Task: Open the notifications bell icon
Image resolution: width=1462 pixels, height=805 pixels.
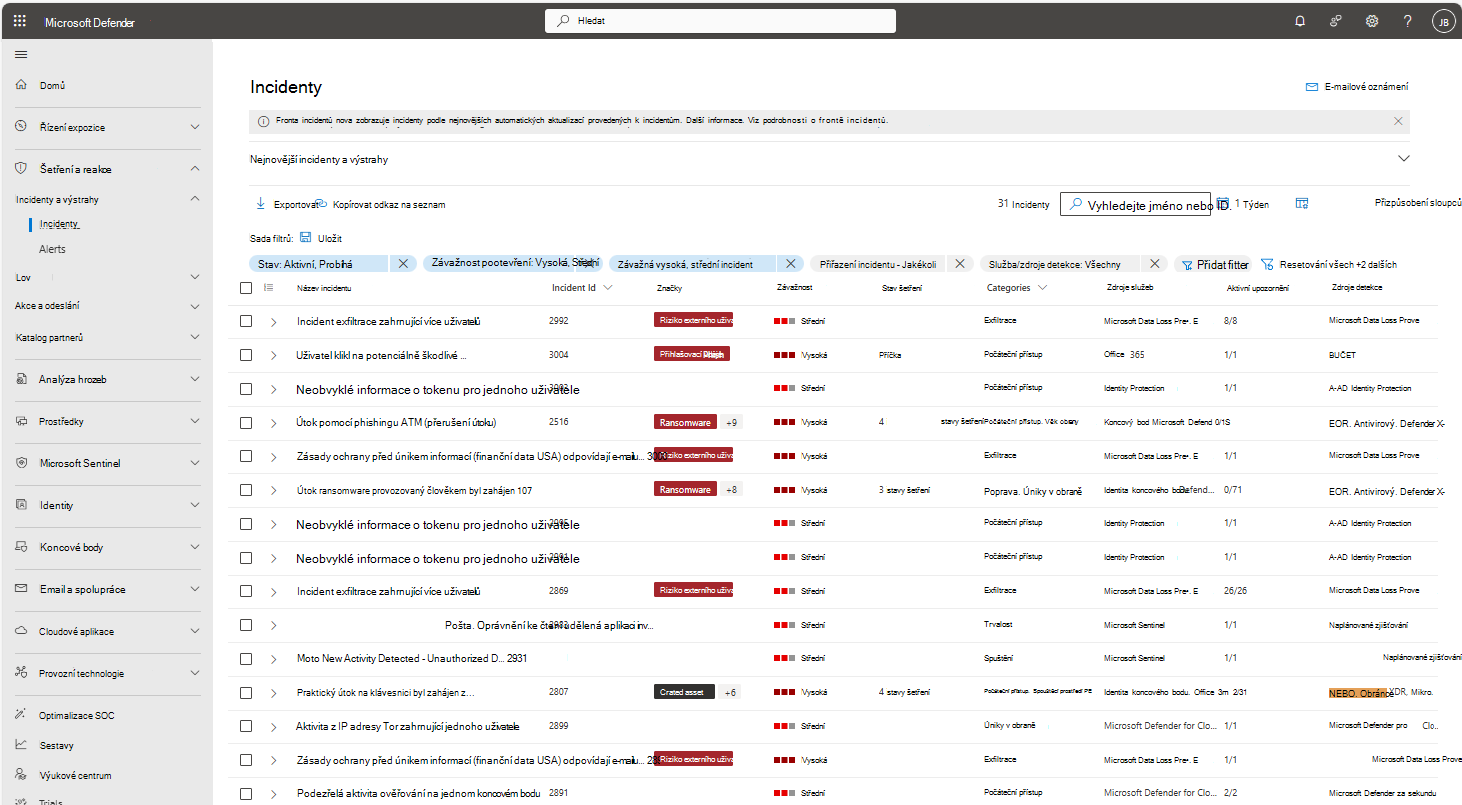Action: point(1300,21)
